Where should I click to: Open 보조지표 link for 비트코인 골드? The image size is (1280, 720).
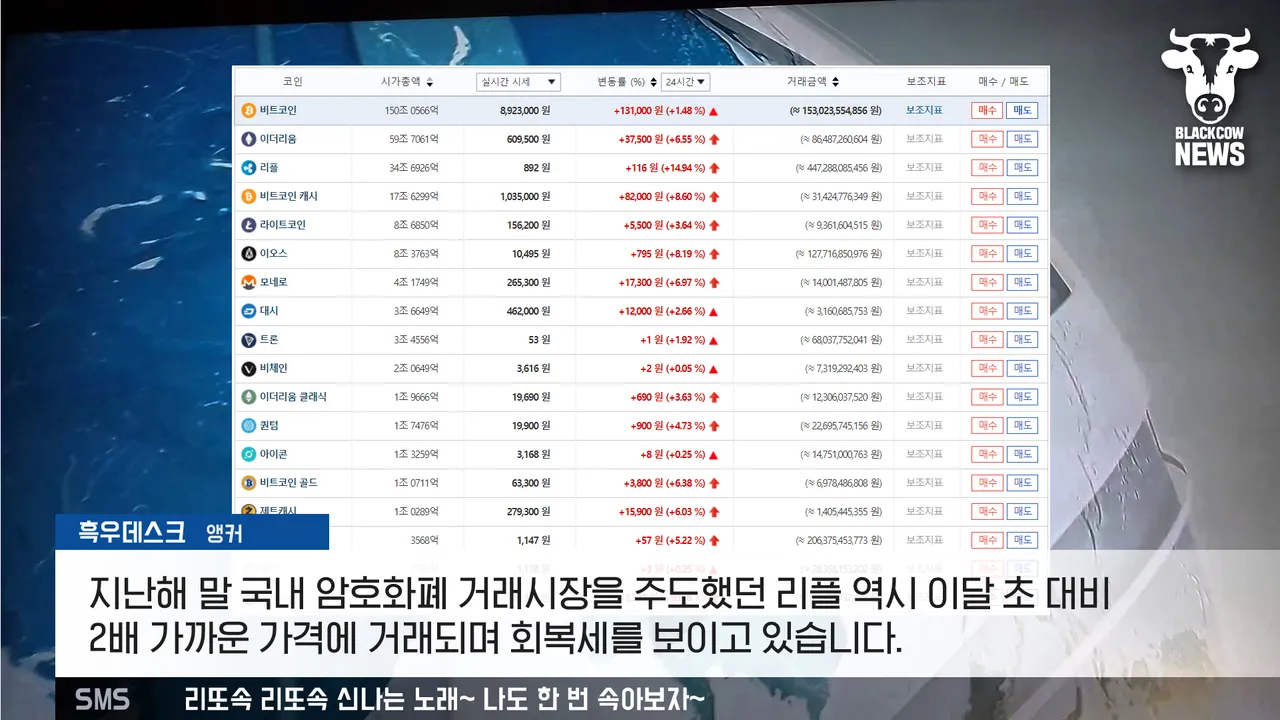tap(924, 483)
